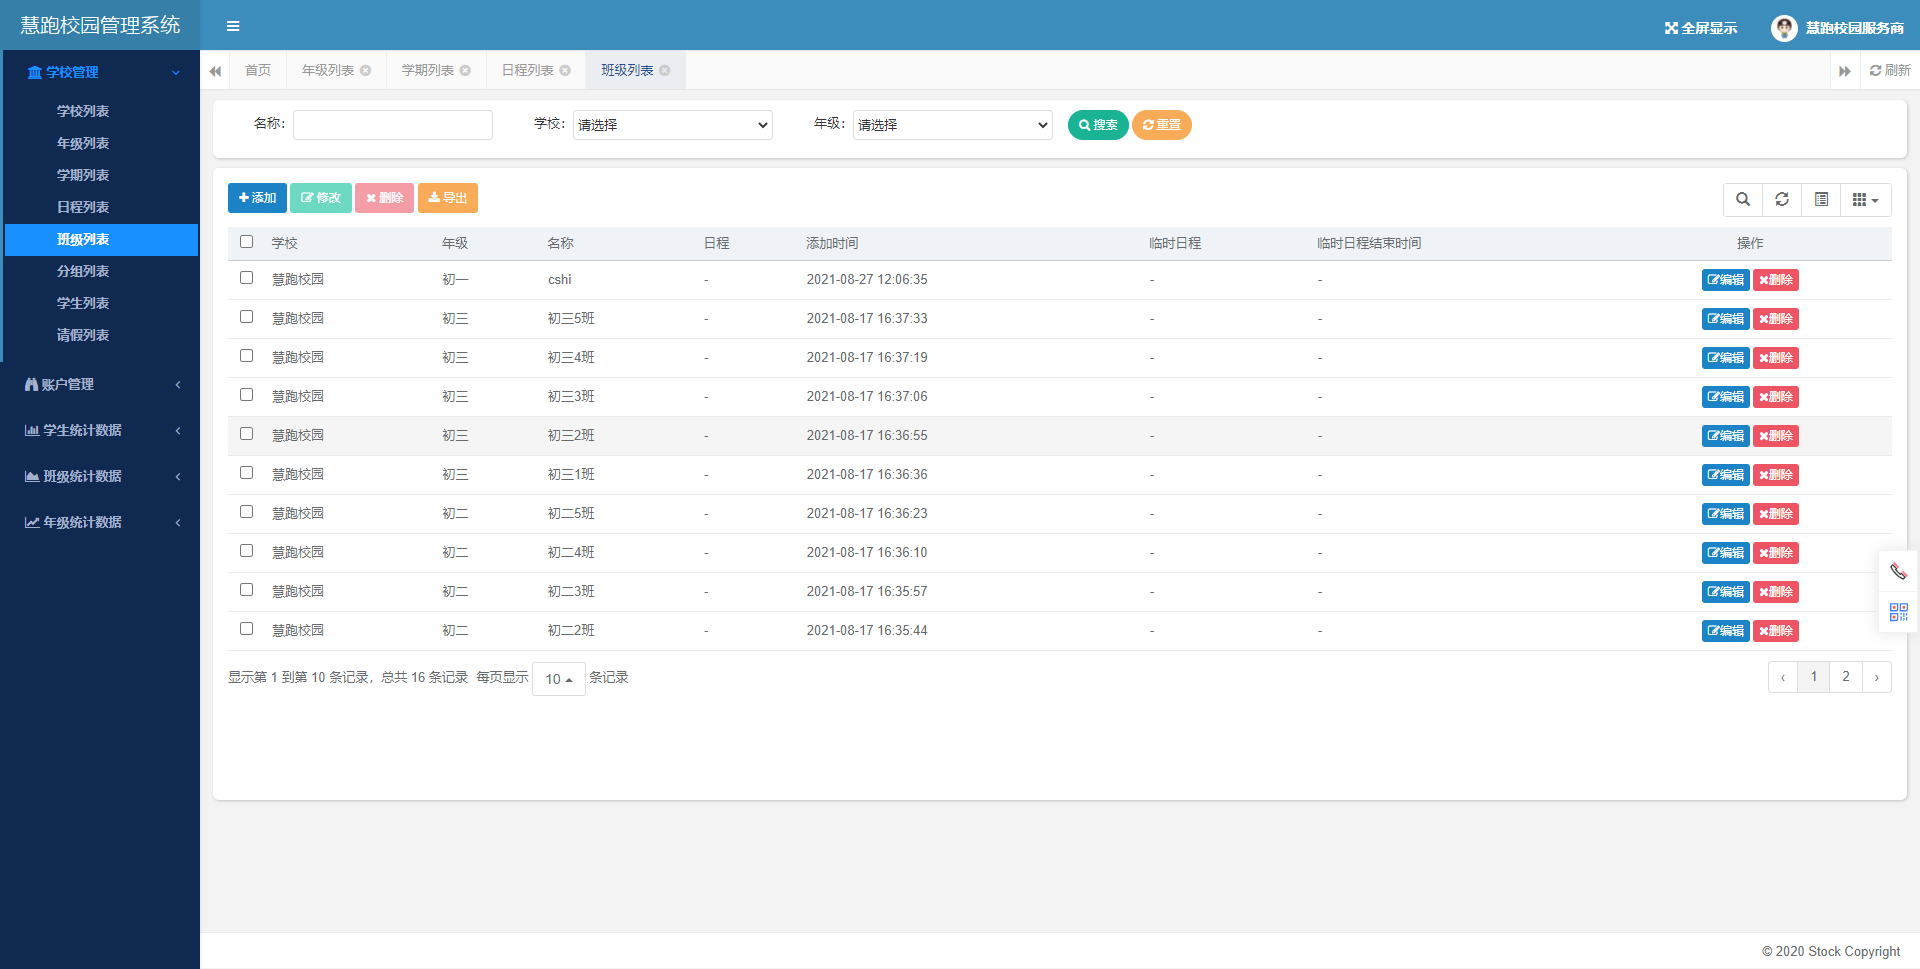Click the table refresh icon
Image resolution: width=1920 pixels, height=969 pixels.
click(x=1782, y=199)
